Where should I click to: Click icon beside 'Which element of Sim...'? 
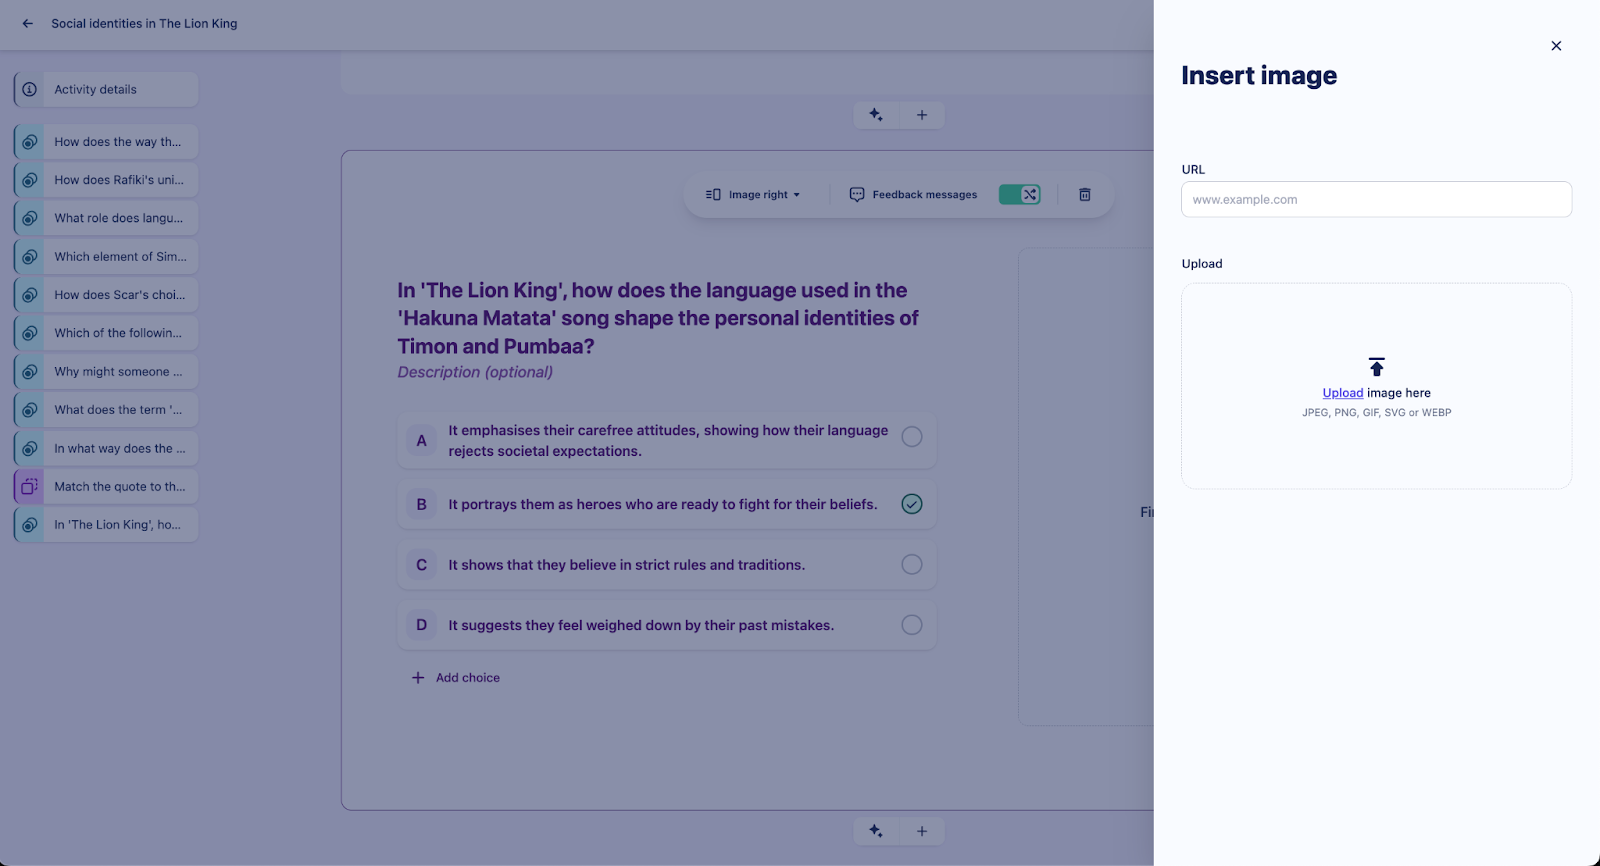(30, 257)
